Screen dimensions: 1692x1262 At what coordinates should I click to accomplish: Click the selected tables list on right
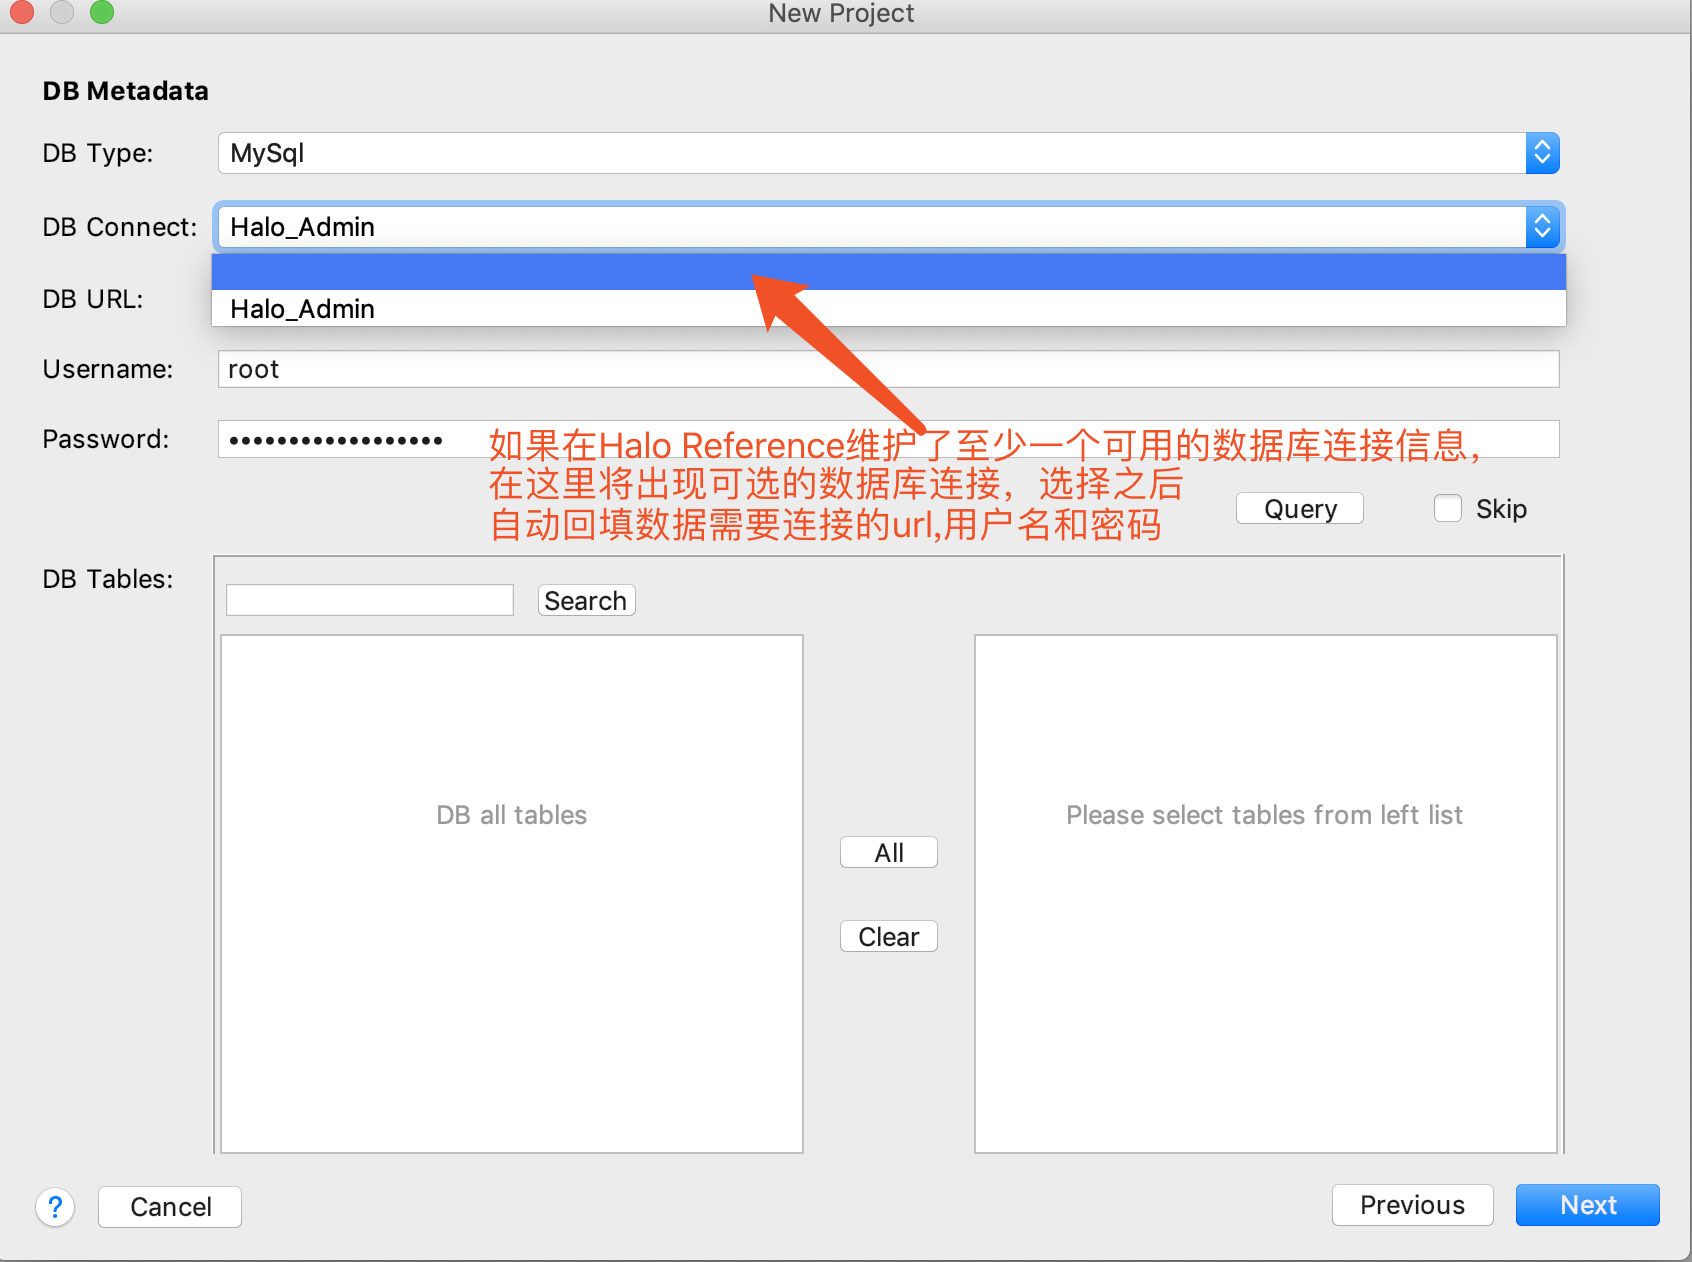[1265, 893]
